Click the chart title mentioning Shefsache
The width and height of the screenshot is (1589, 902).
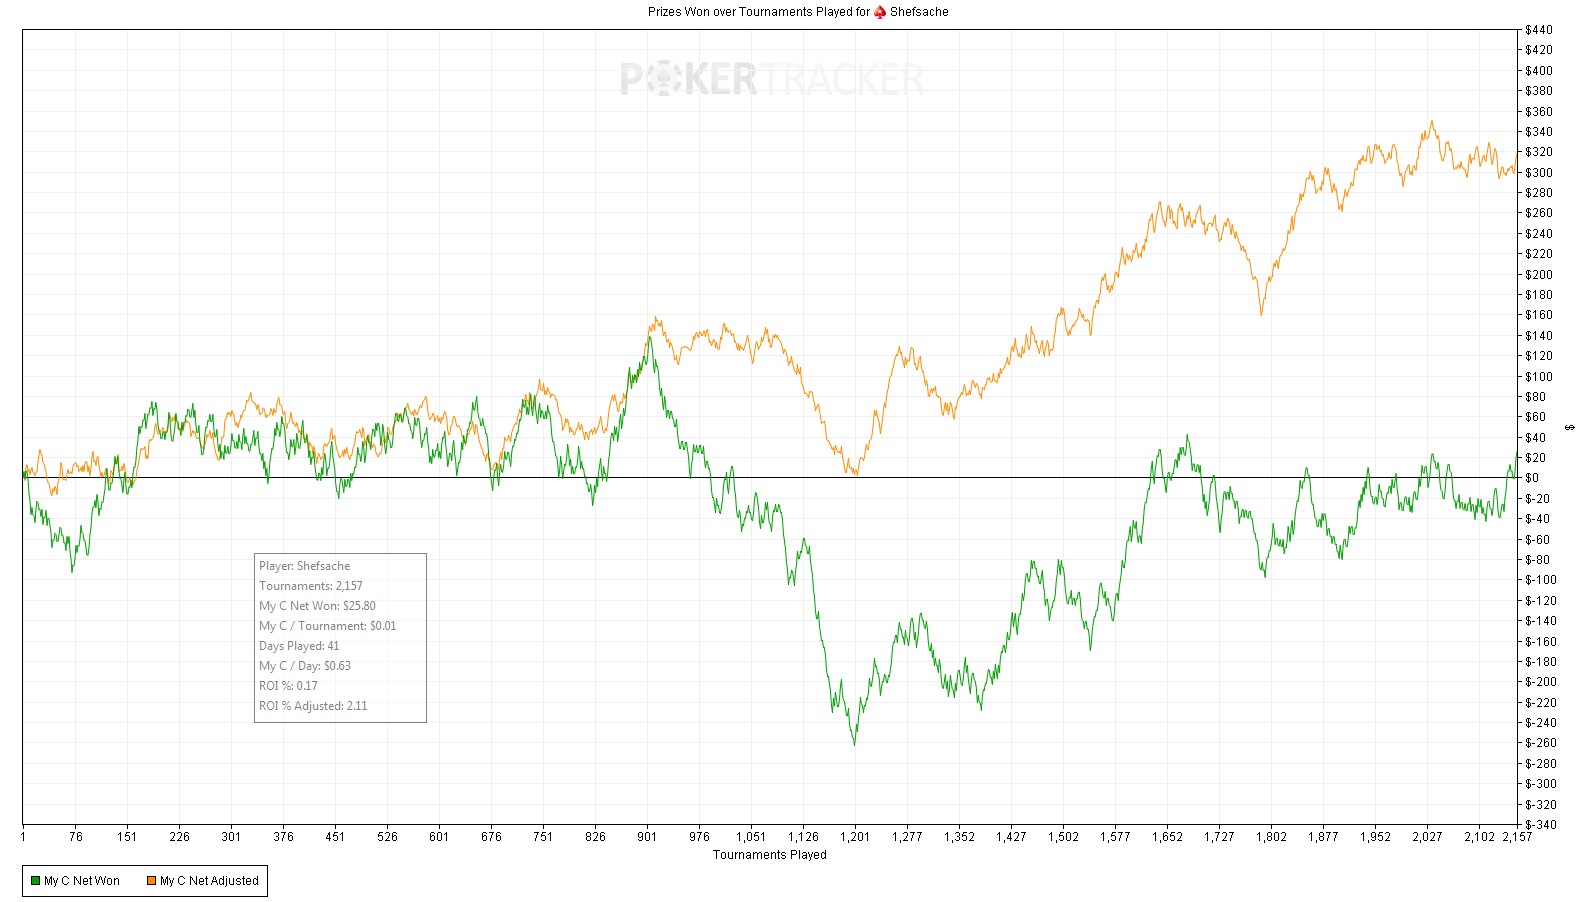pos(798,12)
